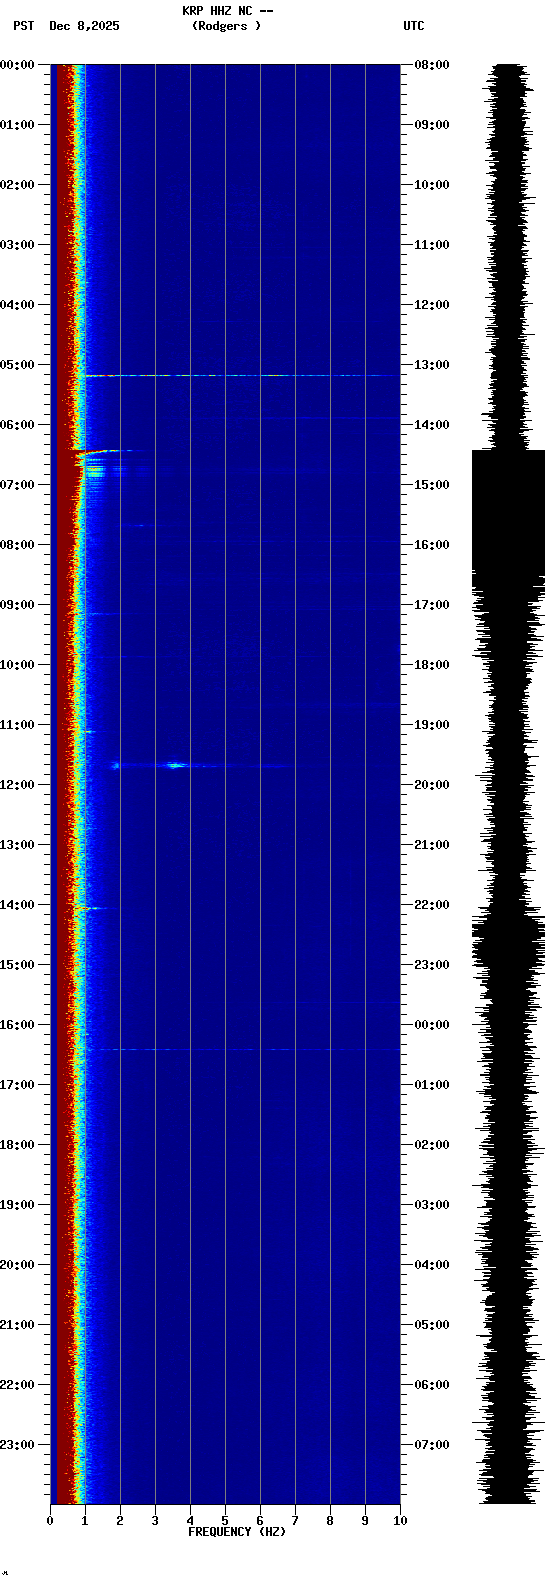Click the 20:00 UTC time tick label

point(432,785)
